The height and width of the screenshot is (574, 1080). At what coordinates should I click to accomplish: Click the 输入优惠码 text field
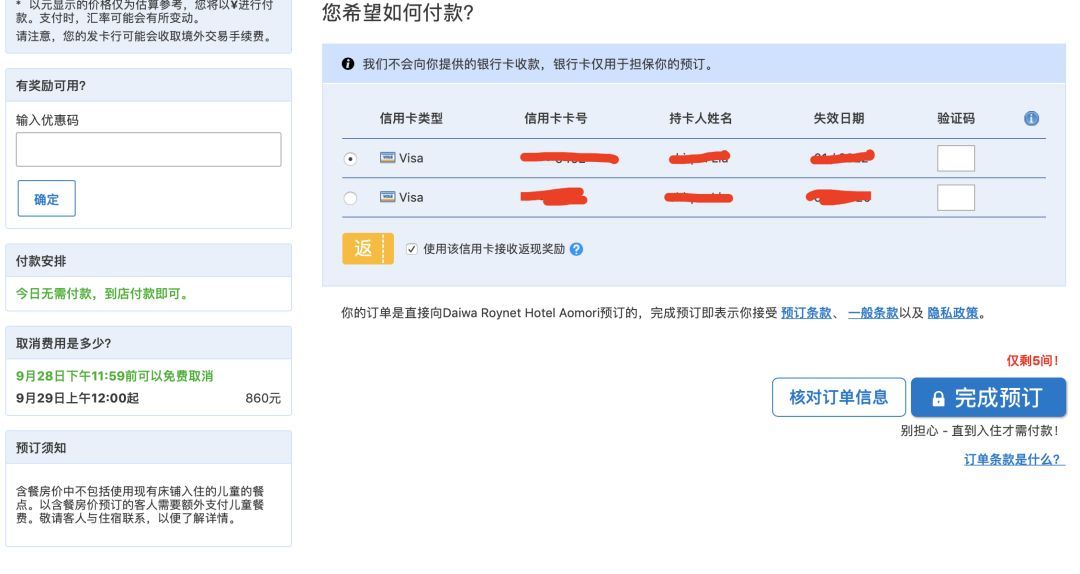point(148,149)
